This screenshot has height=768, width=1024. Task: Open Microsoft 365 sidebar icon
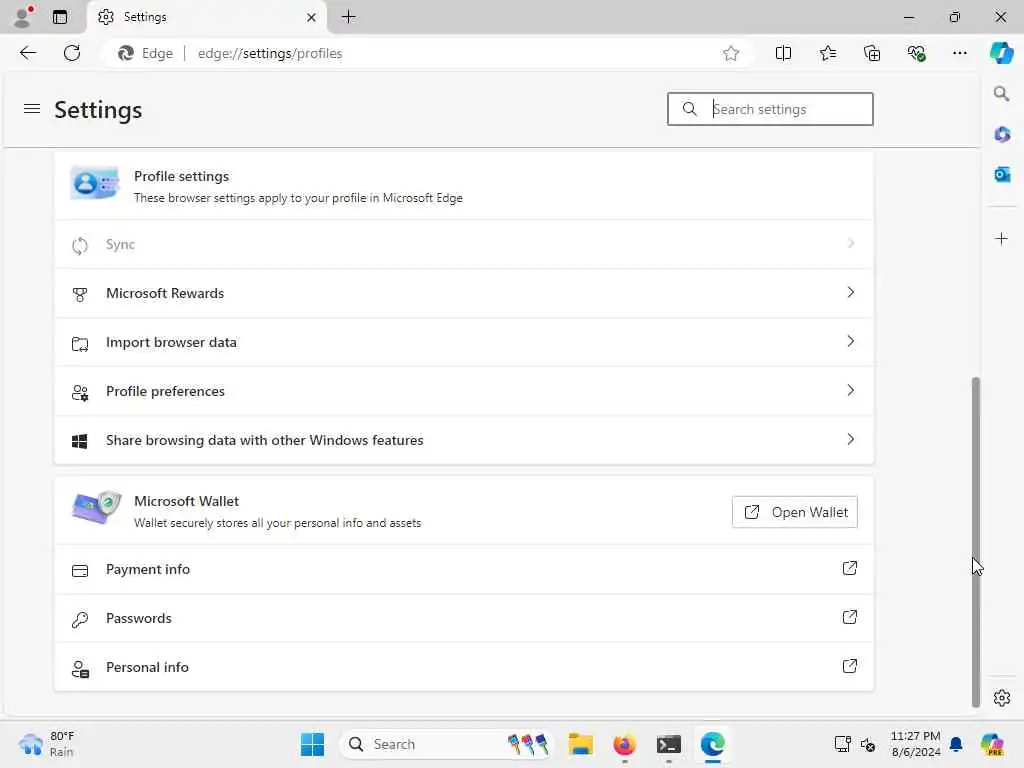[1002, 134]
